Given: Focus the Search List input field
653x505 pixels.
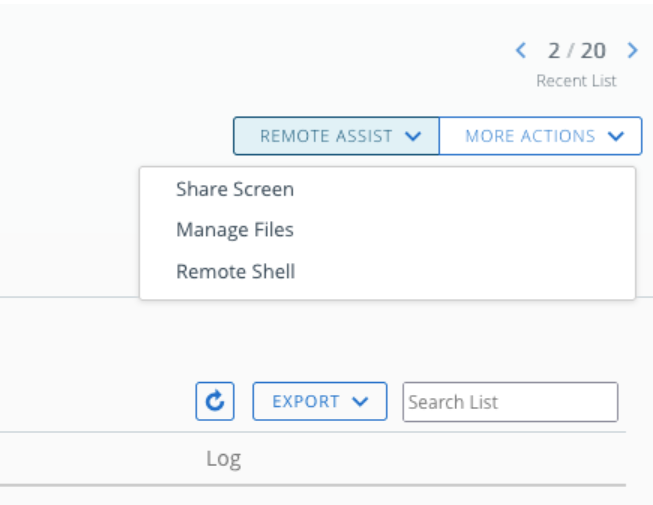Looking at the screenshot, I should pyautogui.click(x=510, y=402).
